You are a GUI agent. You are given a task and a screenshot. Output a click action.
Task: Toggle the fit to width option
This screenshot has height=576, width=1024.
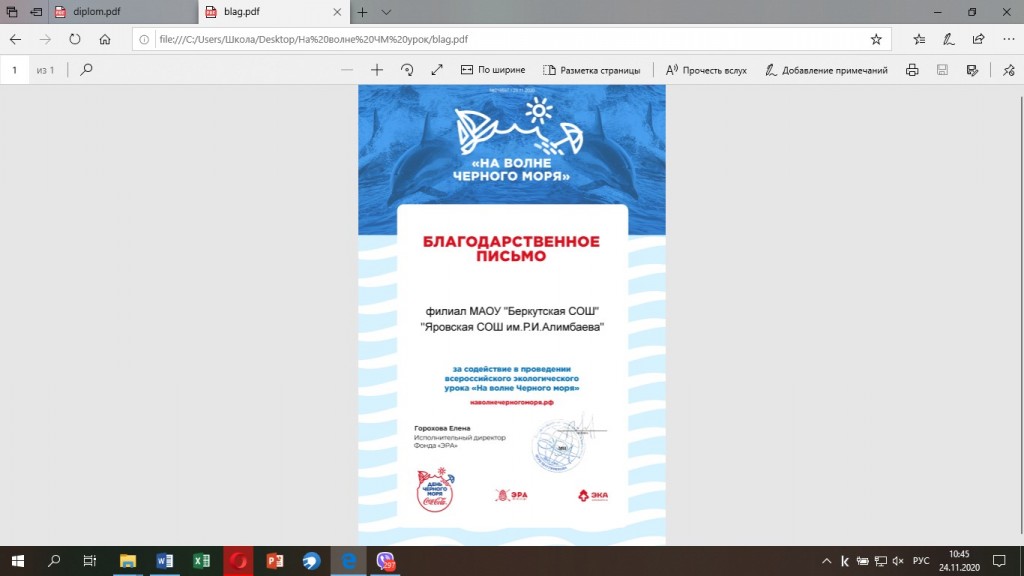[492, 70]
